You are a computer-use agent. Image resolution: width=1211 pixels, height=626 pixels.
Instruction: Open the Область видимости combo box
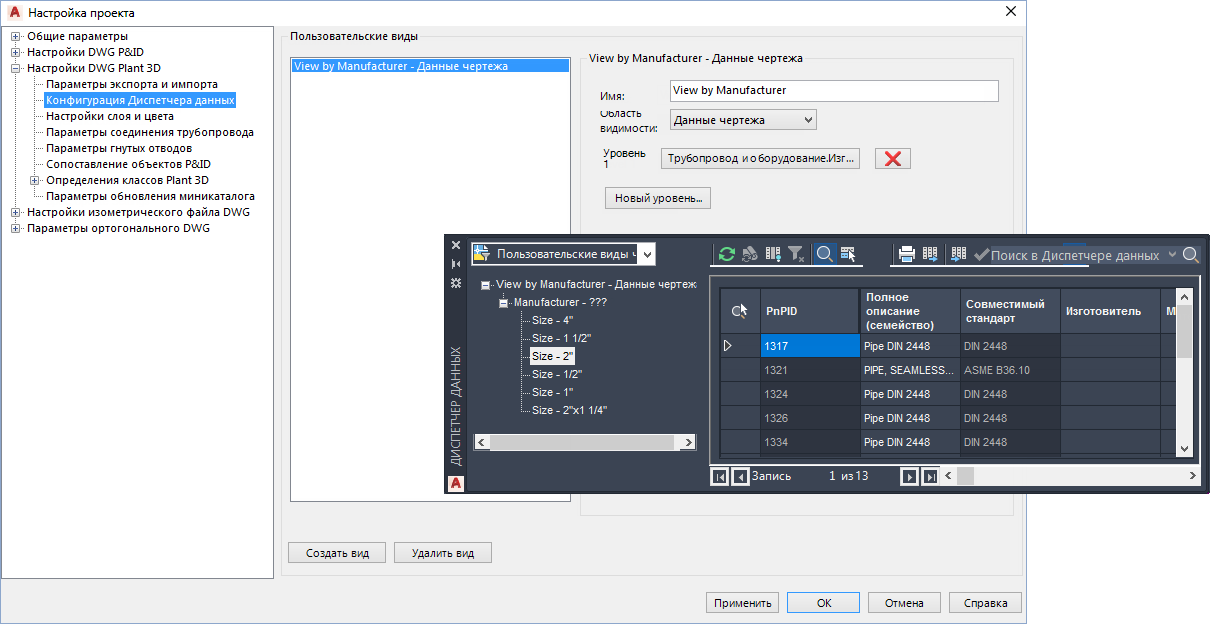pyautogui.click(x=743, y=120)
